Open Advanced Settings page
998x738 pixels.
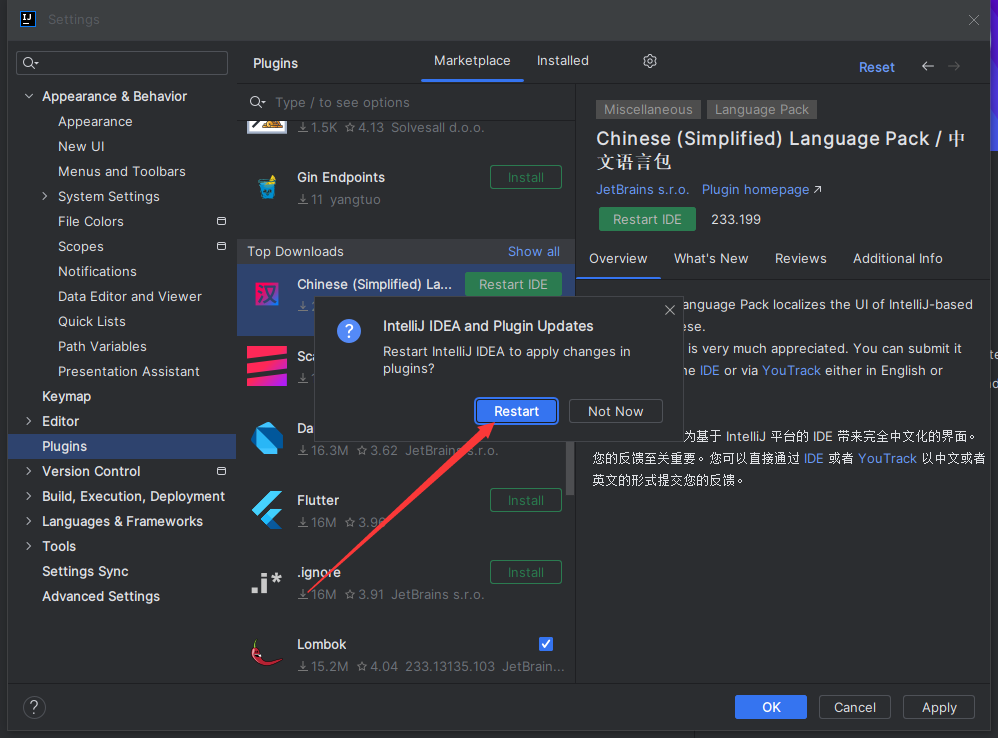101,596
